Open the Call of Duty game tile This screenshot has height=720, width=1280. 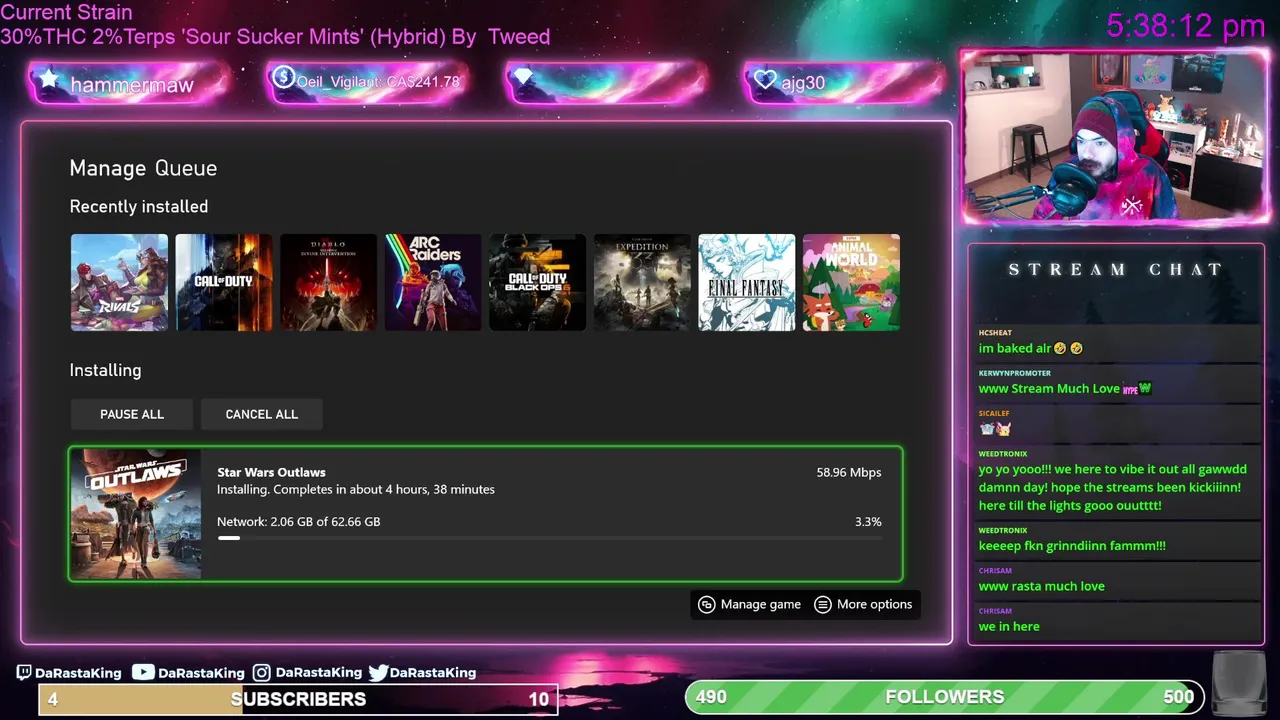(x=224, y=282)
